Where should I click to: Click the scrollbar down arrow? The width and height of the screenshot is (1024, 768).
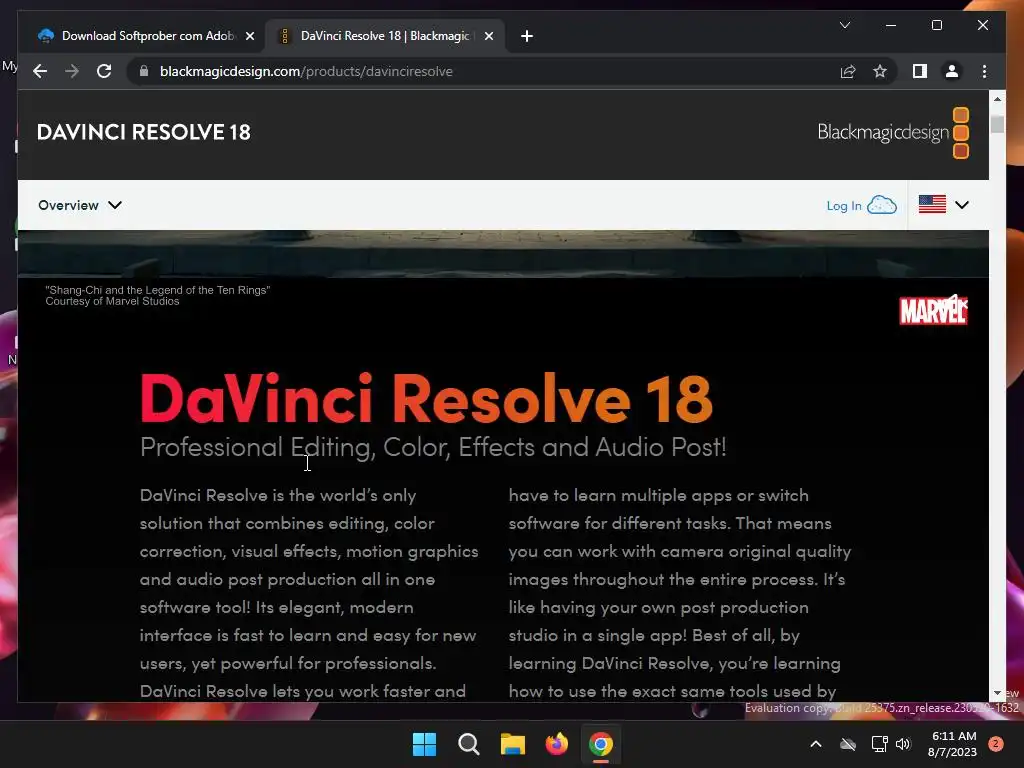pos(997,693)
